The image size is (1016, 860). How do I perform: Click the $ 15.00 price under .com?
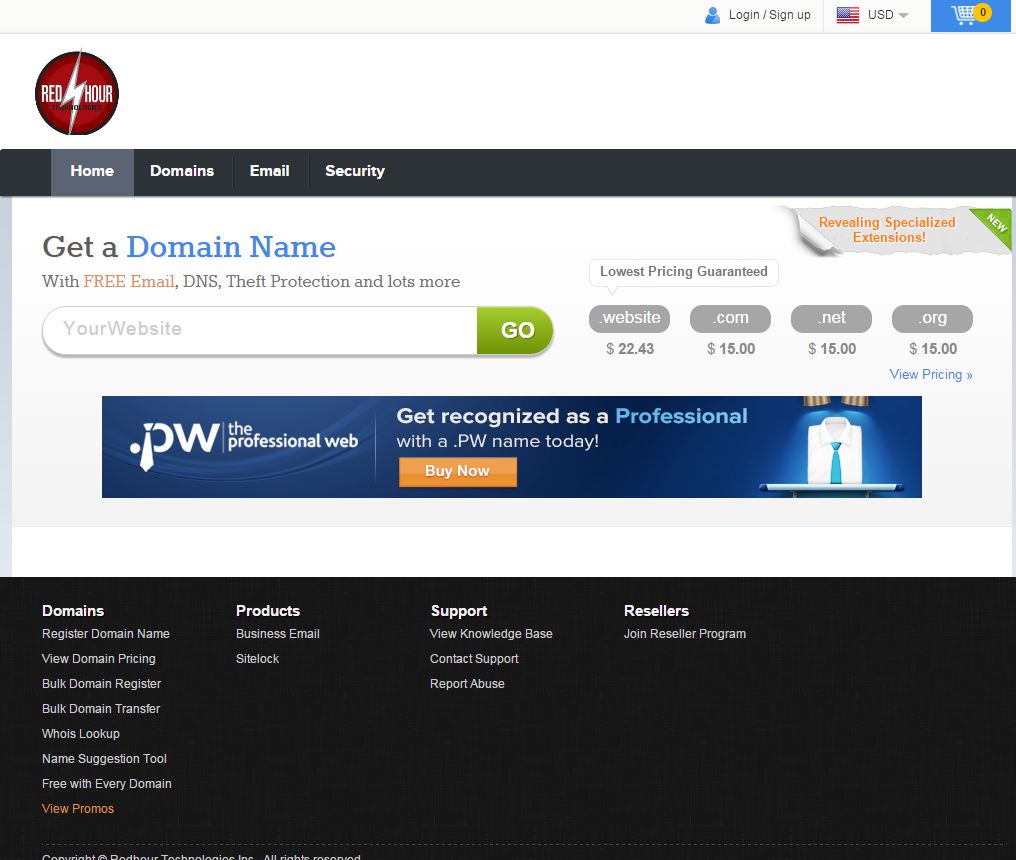point(731,349)
